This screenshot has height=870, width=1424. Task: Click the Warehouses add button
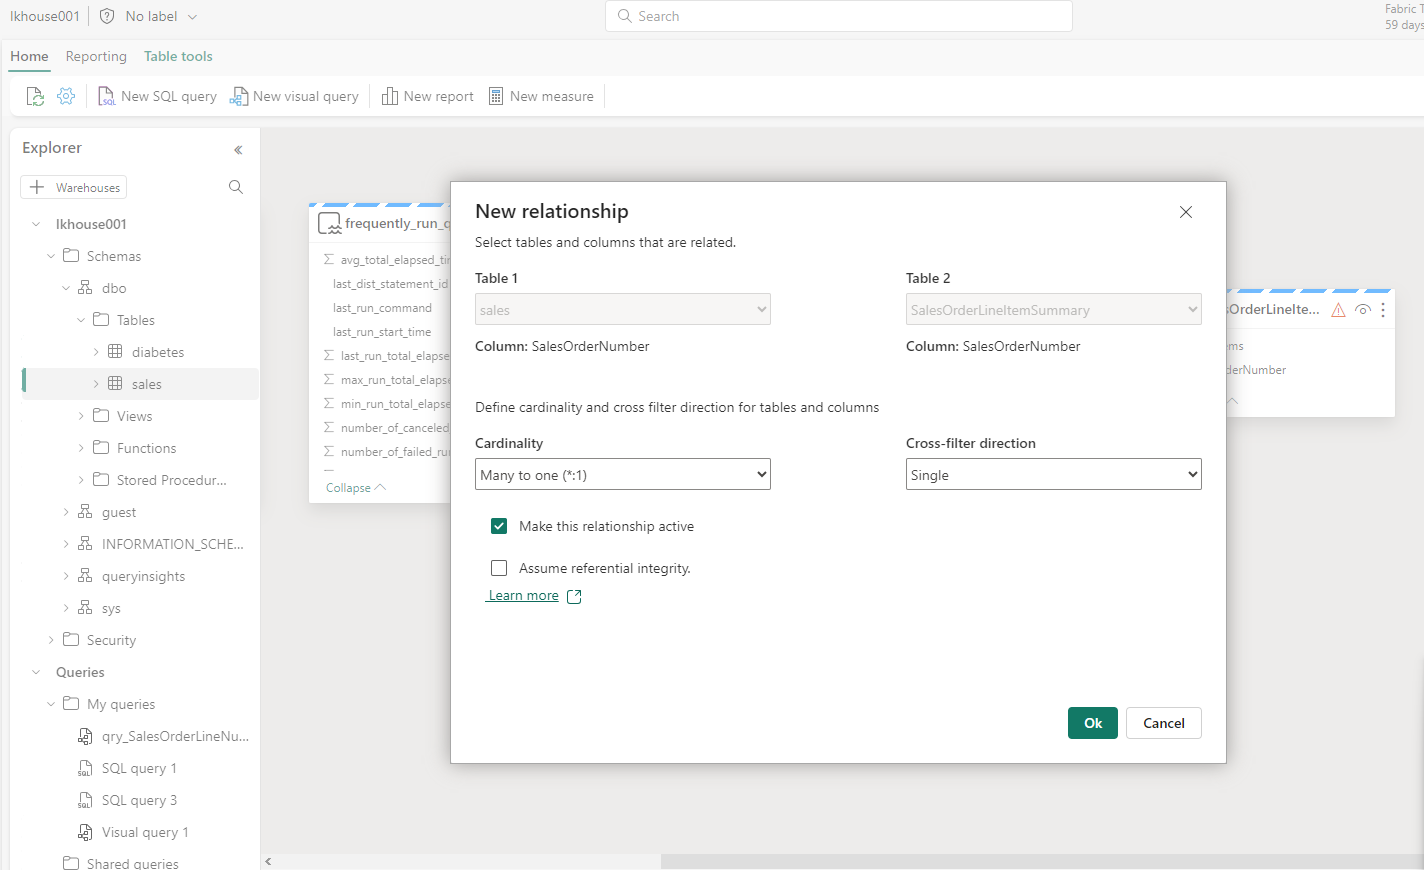tap(74, 187)
